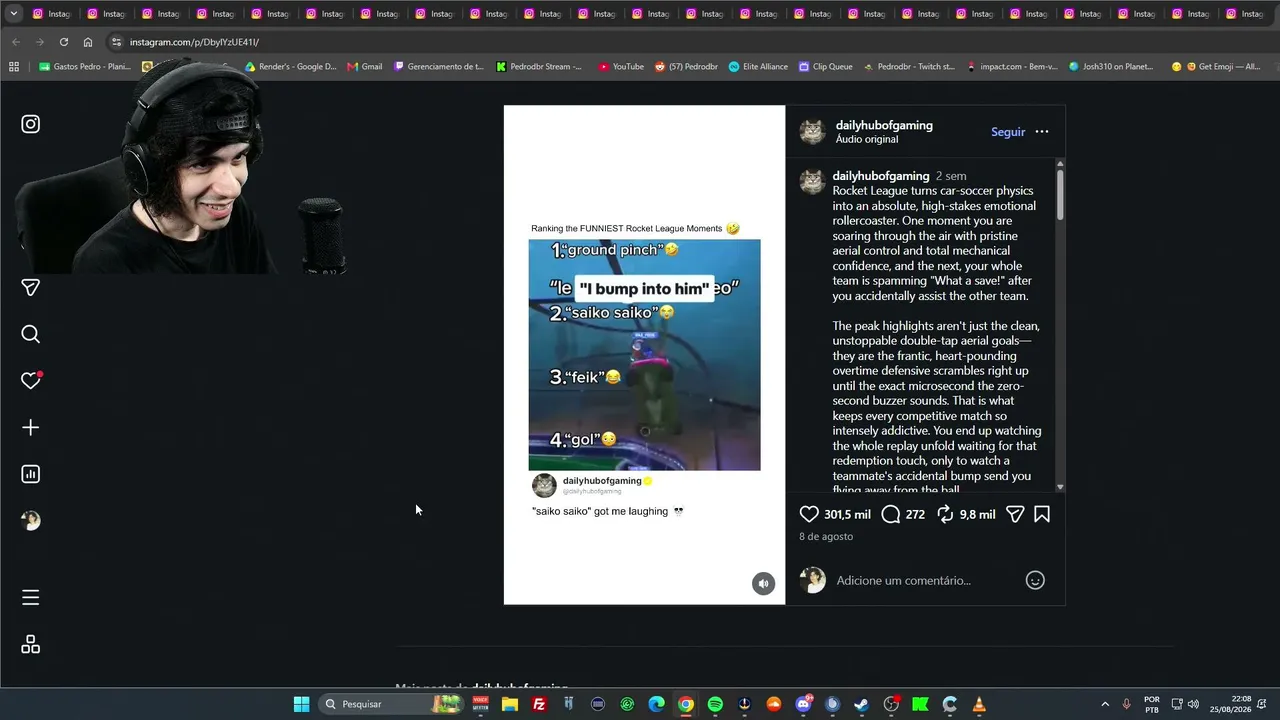
Task: Open your profile avatar in sidebar
Action: [31, 520]
